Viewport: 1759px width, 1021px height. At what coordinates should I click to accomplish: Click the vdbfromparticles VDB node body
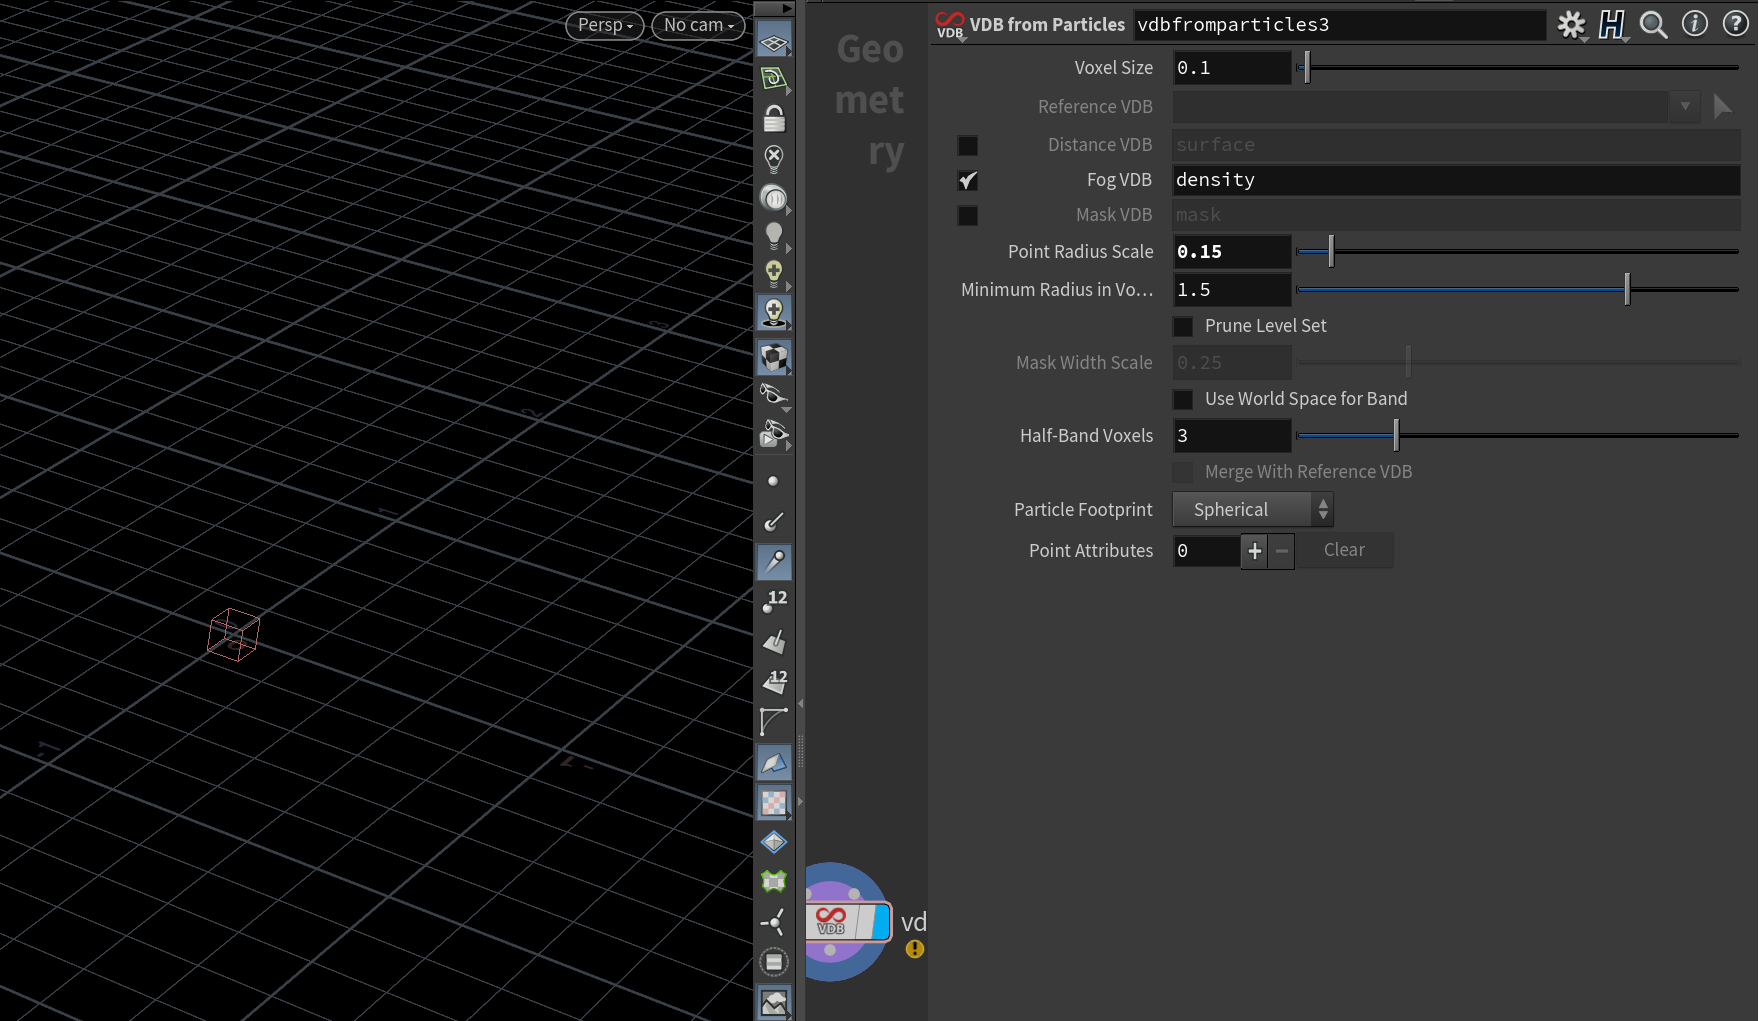point(831,922)
